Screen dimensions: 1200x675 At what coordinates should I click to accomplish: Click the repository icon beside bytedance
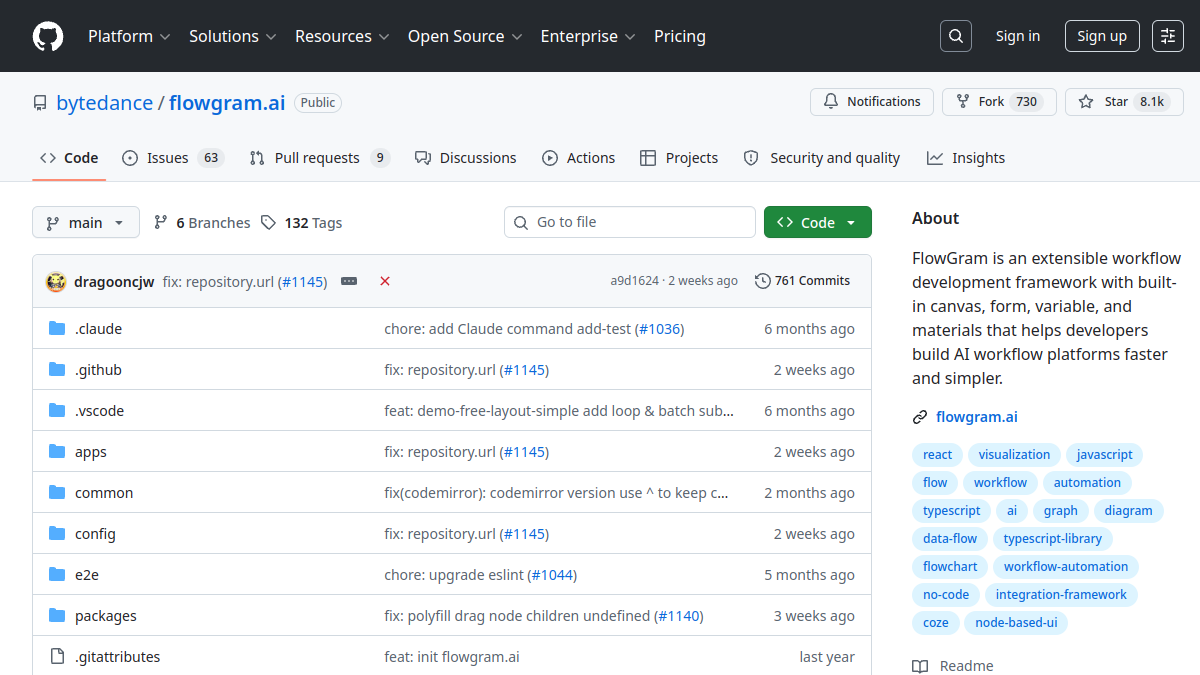coord(40,103)
